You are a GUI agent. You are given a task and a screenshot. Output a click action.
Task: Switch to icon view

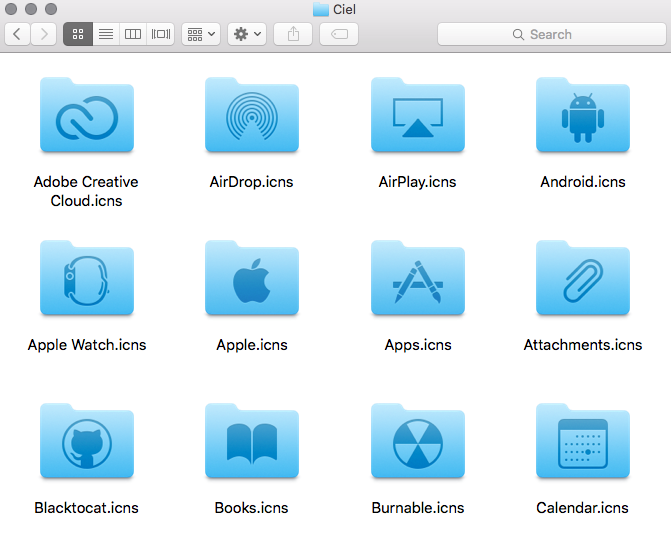78,34
